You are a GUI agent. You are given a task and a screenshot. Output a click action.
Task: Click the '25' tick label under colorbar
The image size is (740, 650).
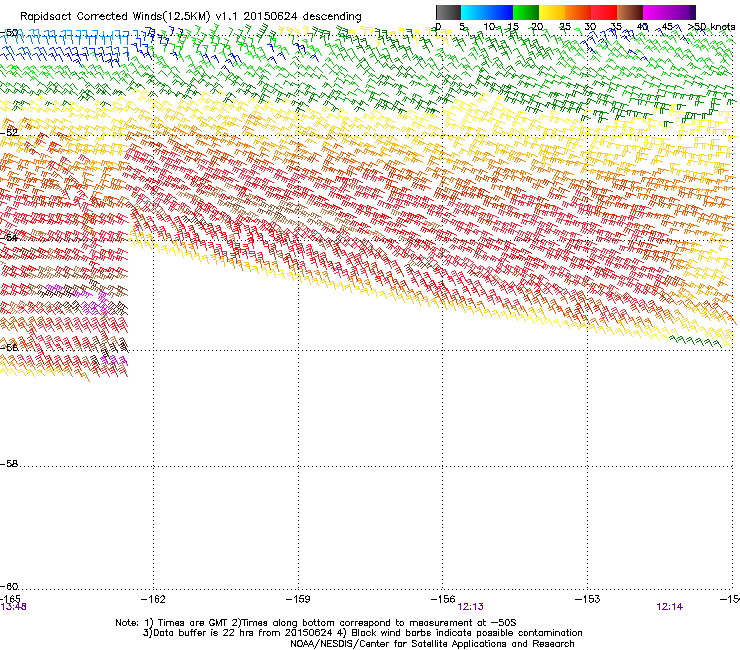(x=565, y=27)
